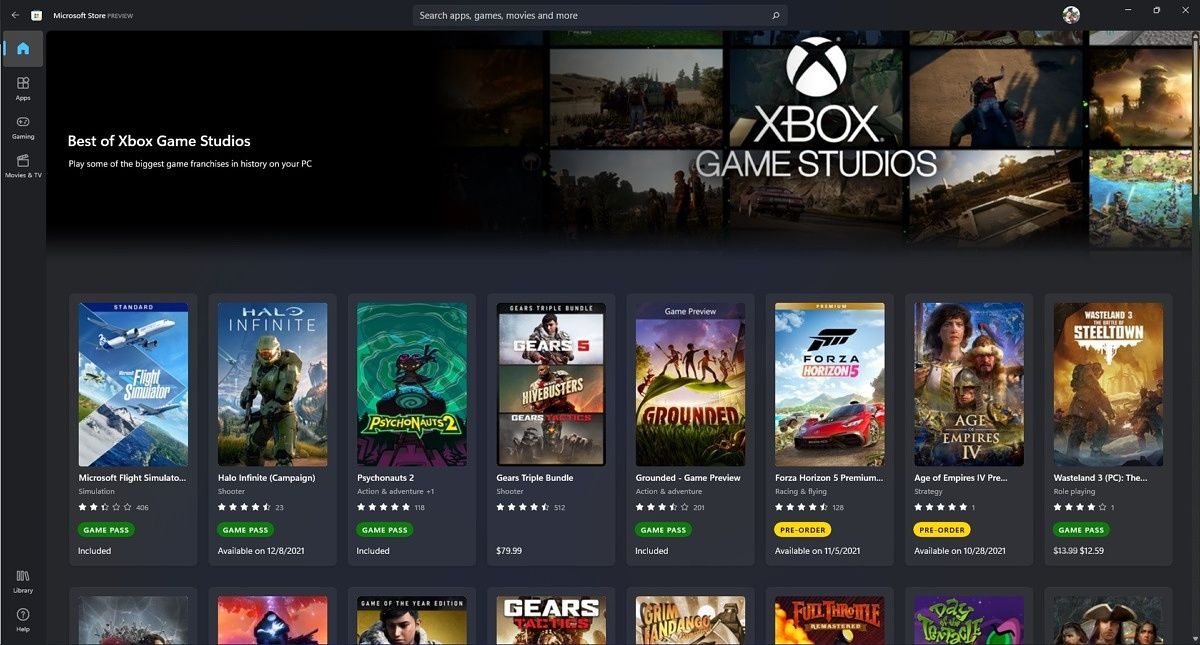Click the Halo Infinite (Campaign) title
Image resolution: width=1200 pixels, height=645 pixels.
[266, 478]
